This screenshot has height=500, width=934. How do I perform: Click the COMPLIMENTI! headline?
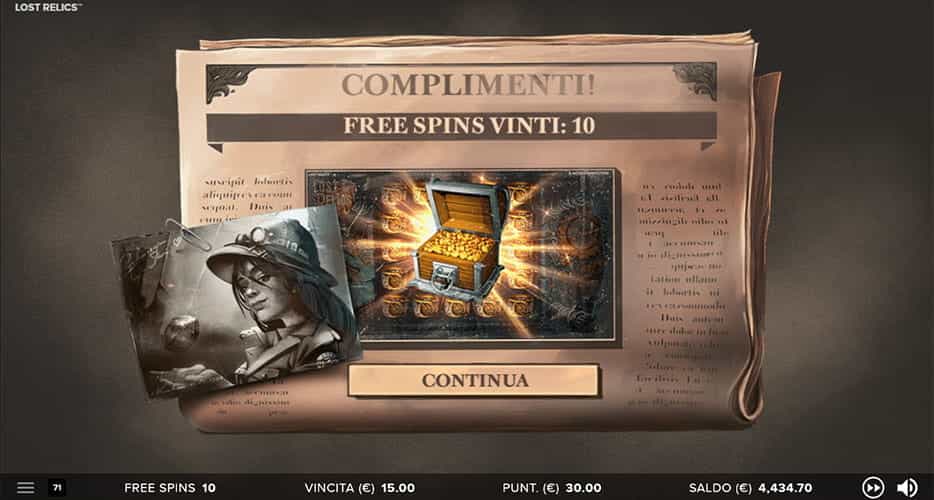468,85
